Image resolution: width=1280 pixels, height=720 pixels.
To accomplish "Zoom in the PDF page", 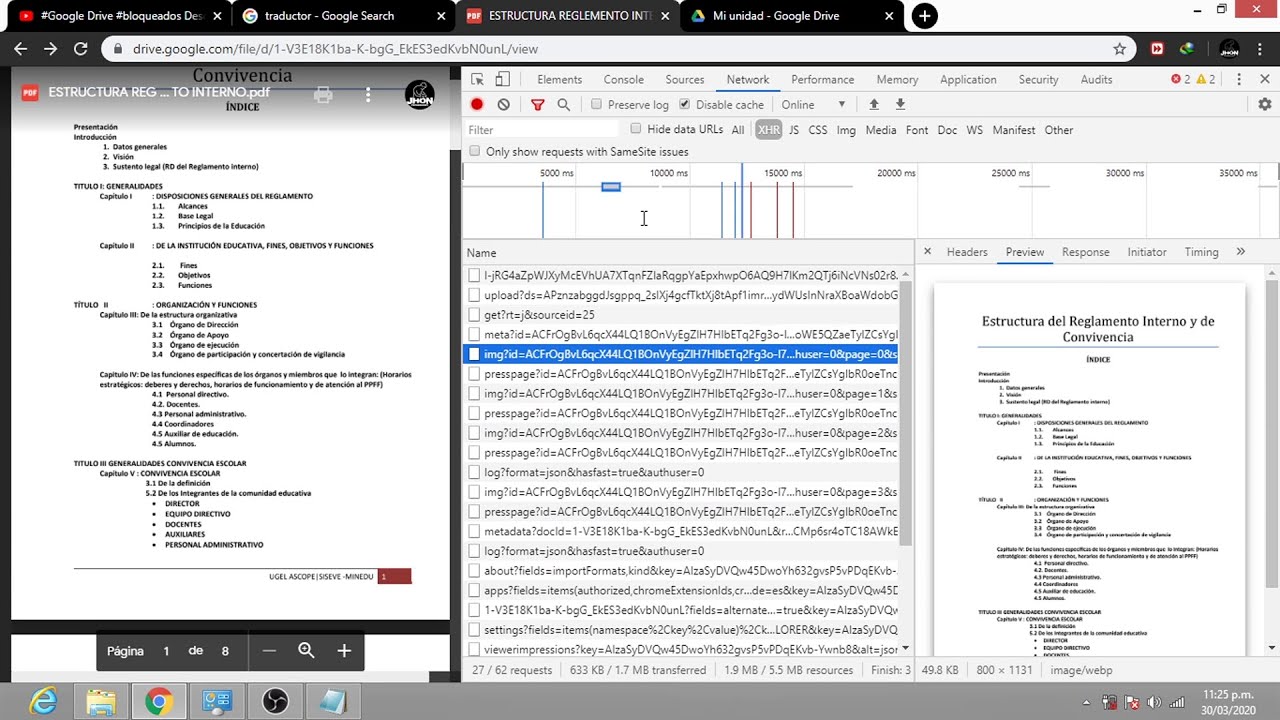I will click(x=344, y=651).
